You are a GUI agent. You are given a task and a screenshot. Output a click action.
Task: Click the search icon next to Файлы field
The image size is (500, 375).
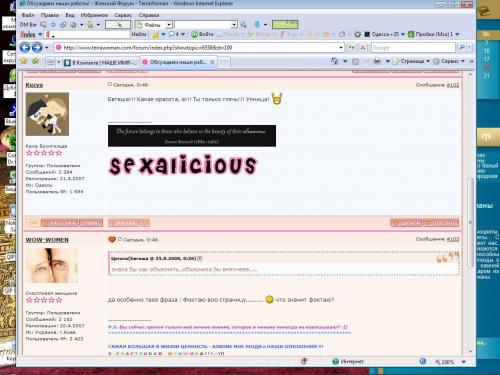tap(243, 24)
